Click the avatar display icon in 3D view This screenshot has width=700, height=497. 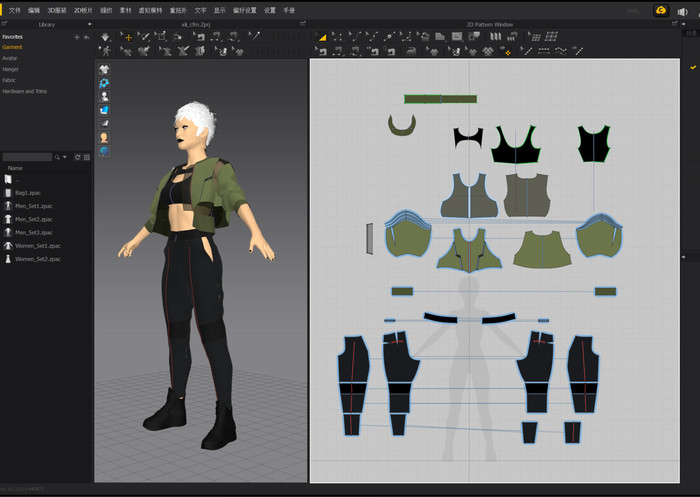coord(104,97)
